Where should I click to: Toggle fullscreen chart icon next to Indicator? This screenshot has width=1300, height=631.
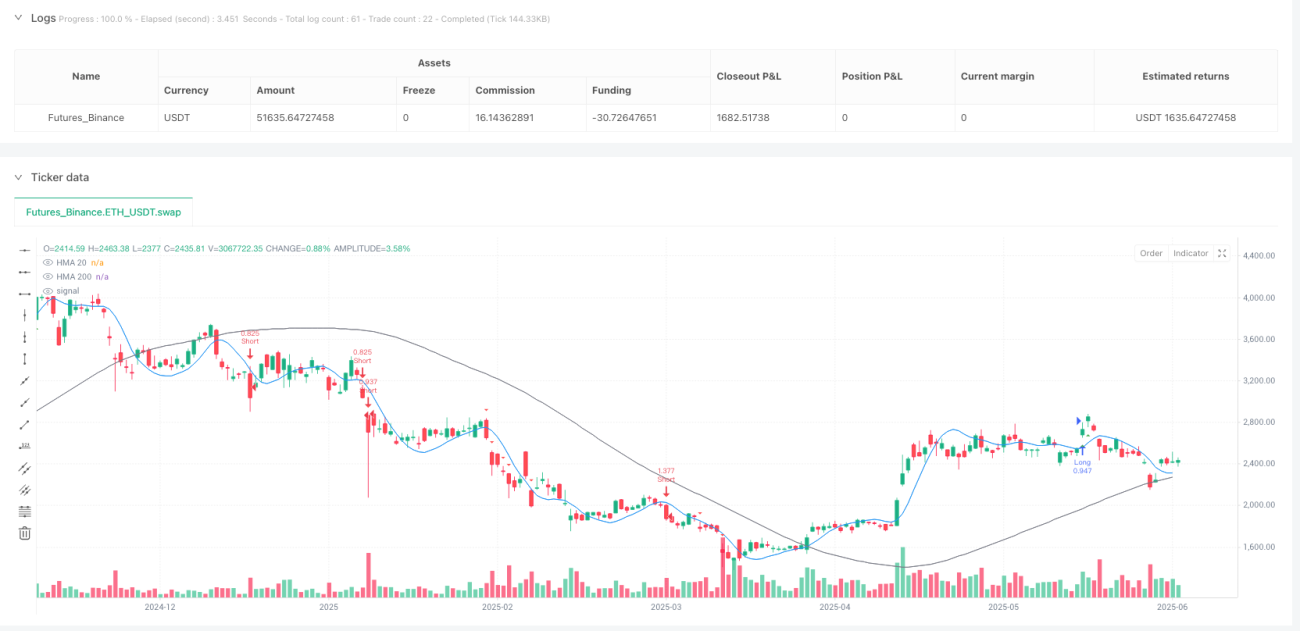click(1222, 253)
